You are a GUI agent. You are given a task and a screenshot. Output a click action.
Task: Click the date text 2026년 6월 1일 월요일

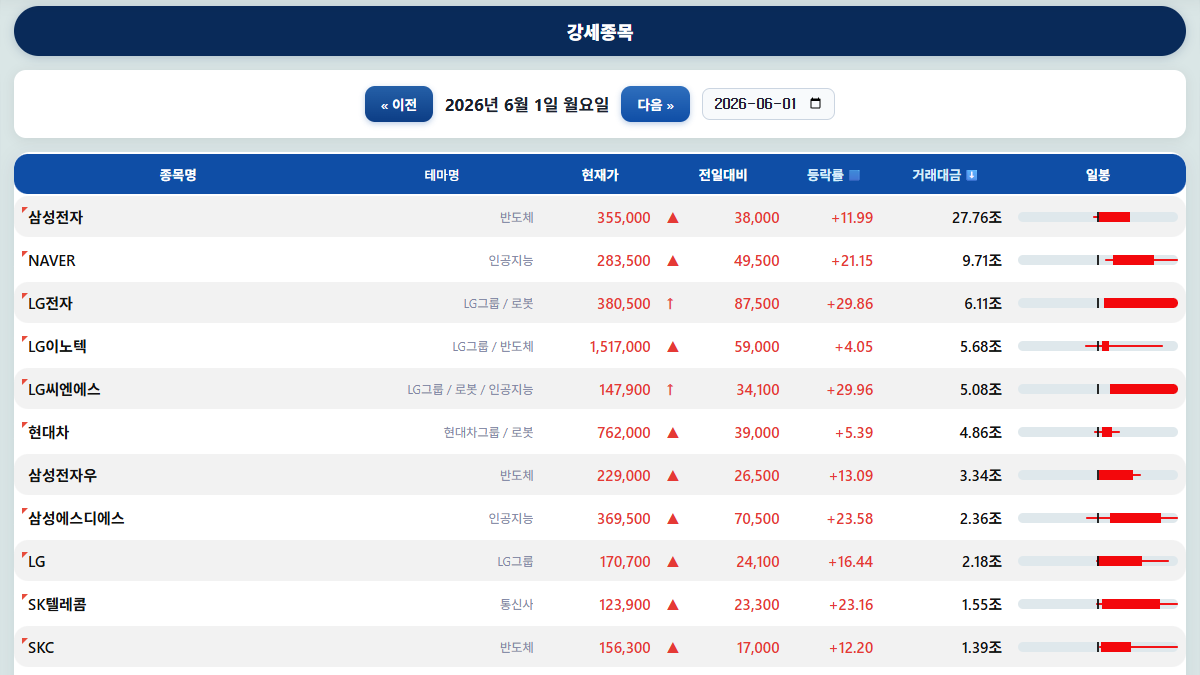pyautogui.click(x=527, y=104)
